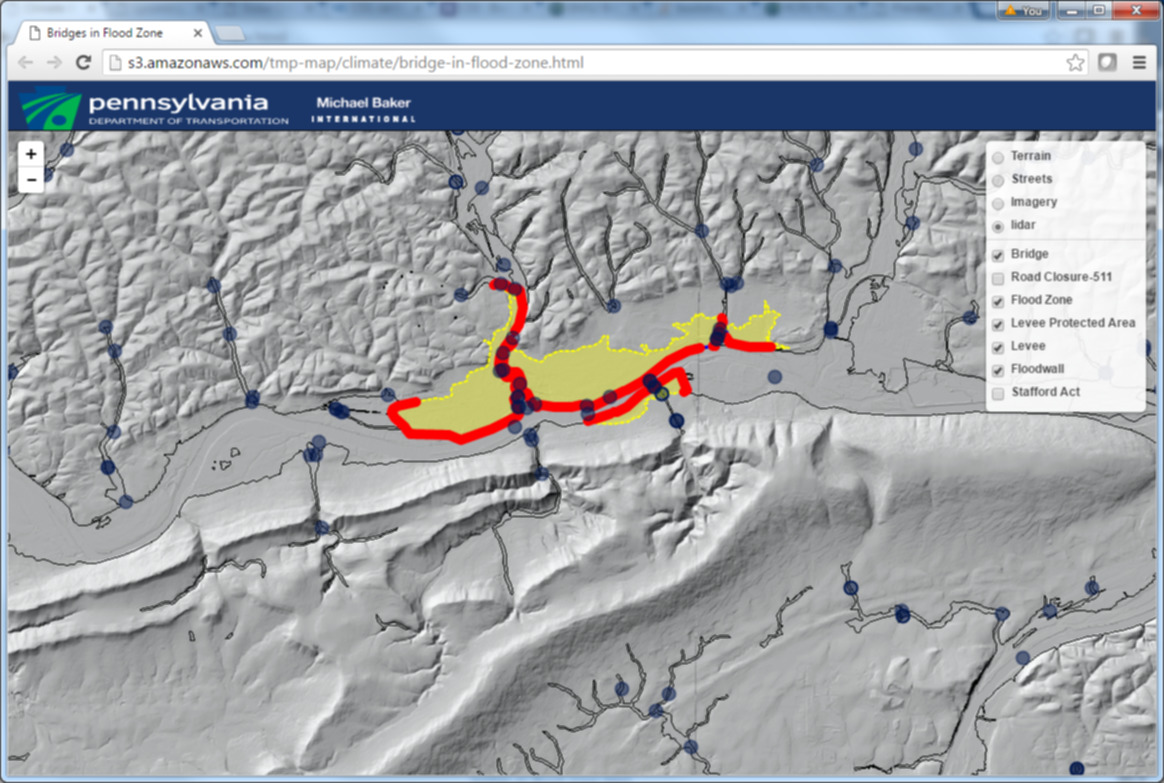Image resolution: width=1164 pixels, height=783 pixels.
Task: Zoom in on the map
Action: (x=30, y=154)
